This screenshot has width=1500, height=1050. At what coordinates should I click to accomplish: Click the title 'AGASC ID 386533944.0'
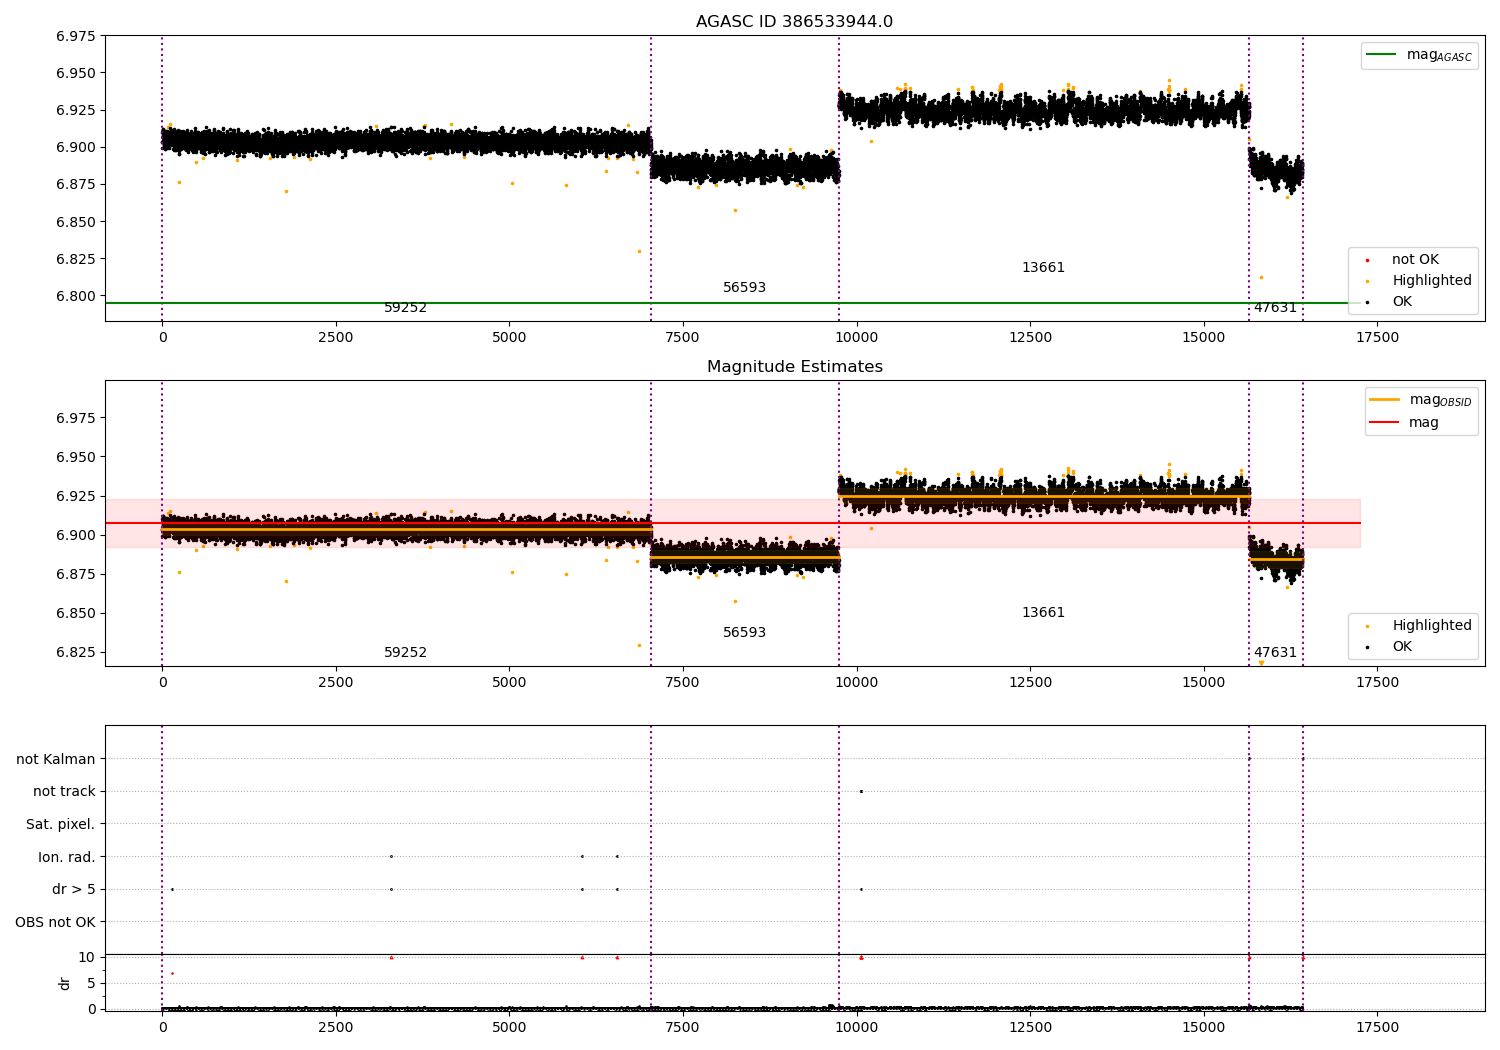pos(794,22)
